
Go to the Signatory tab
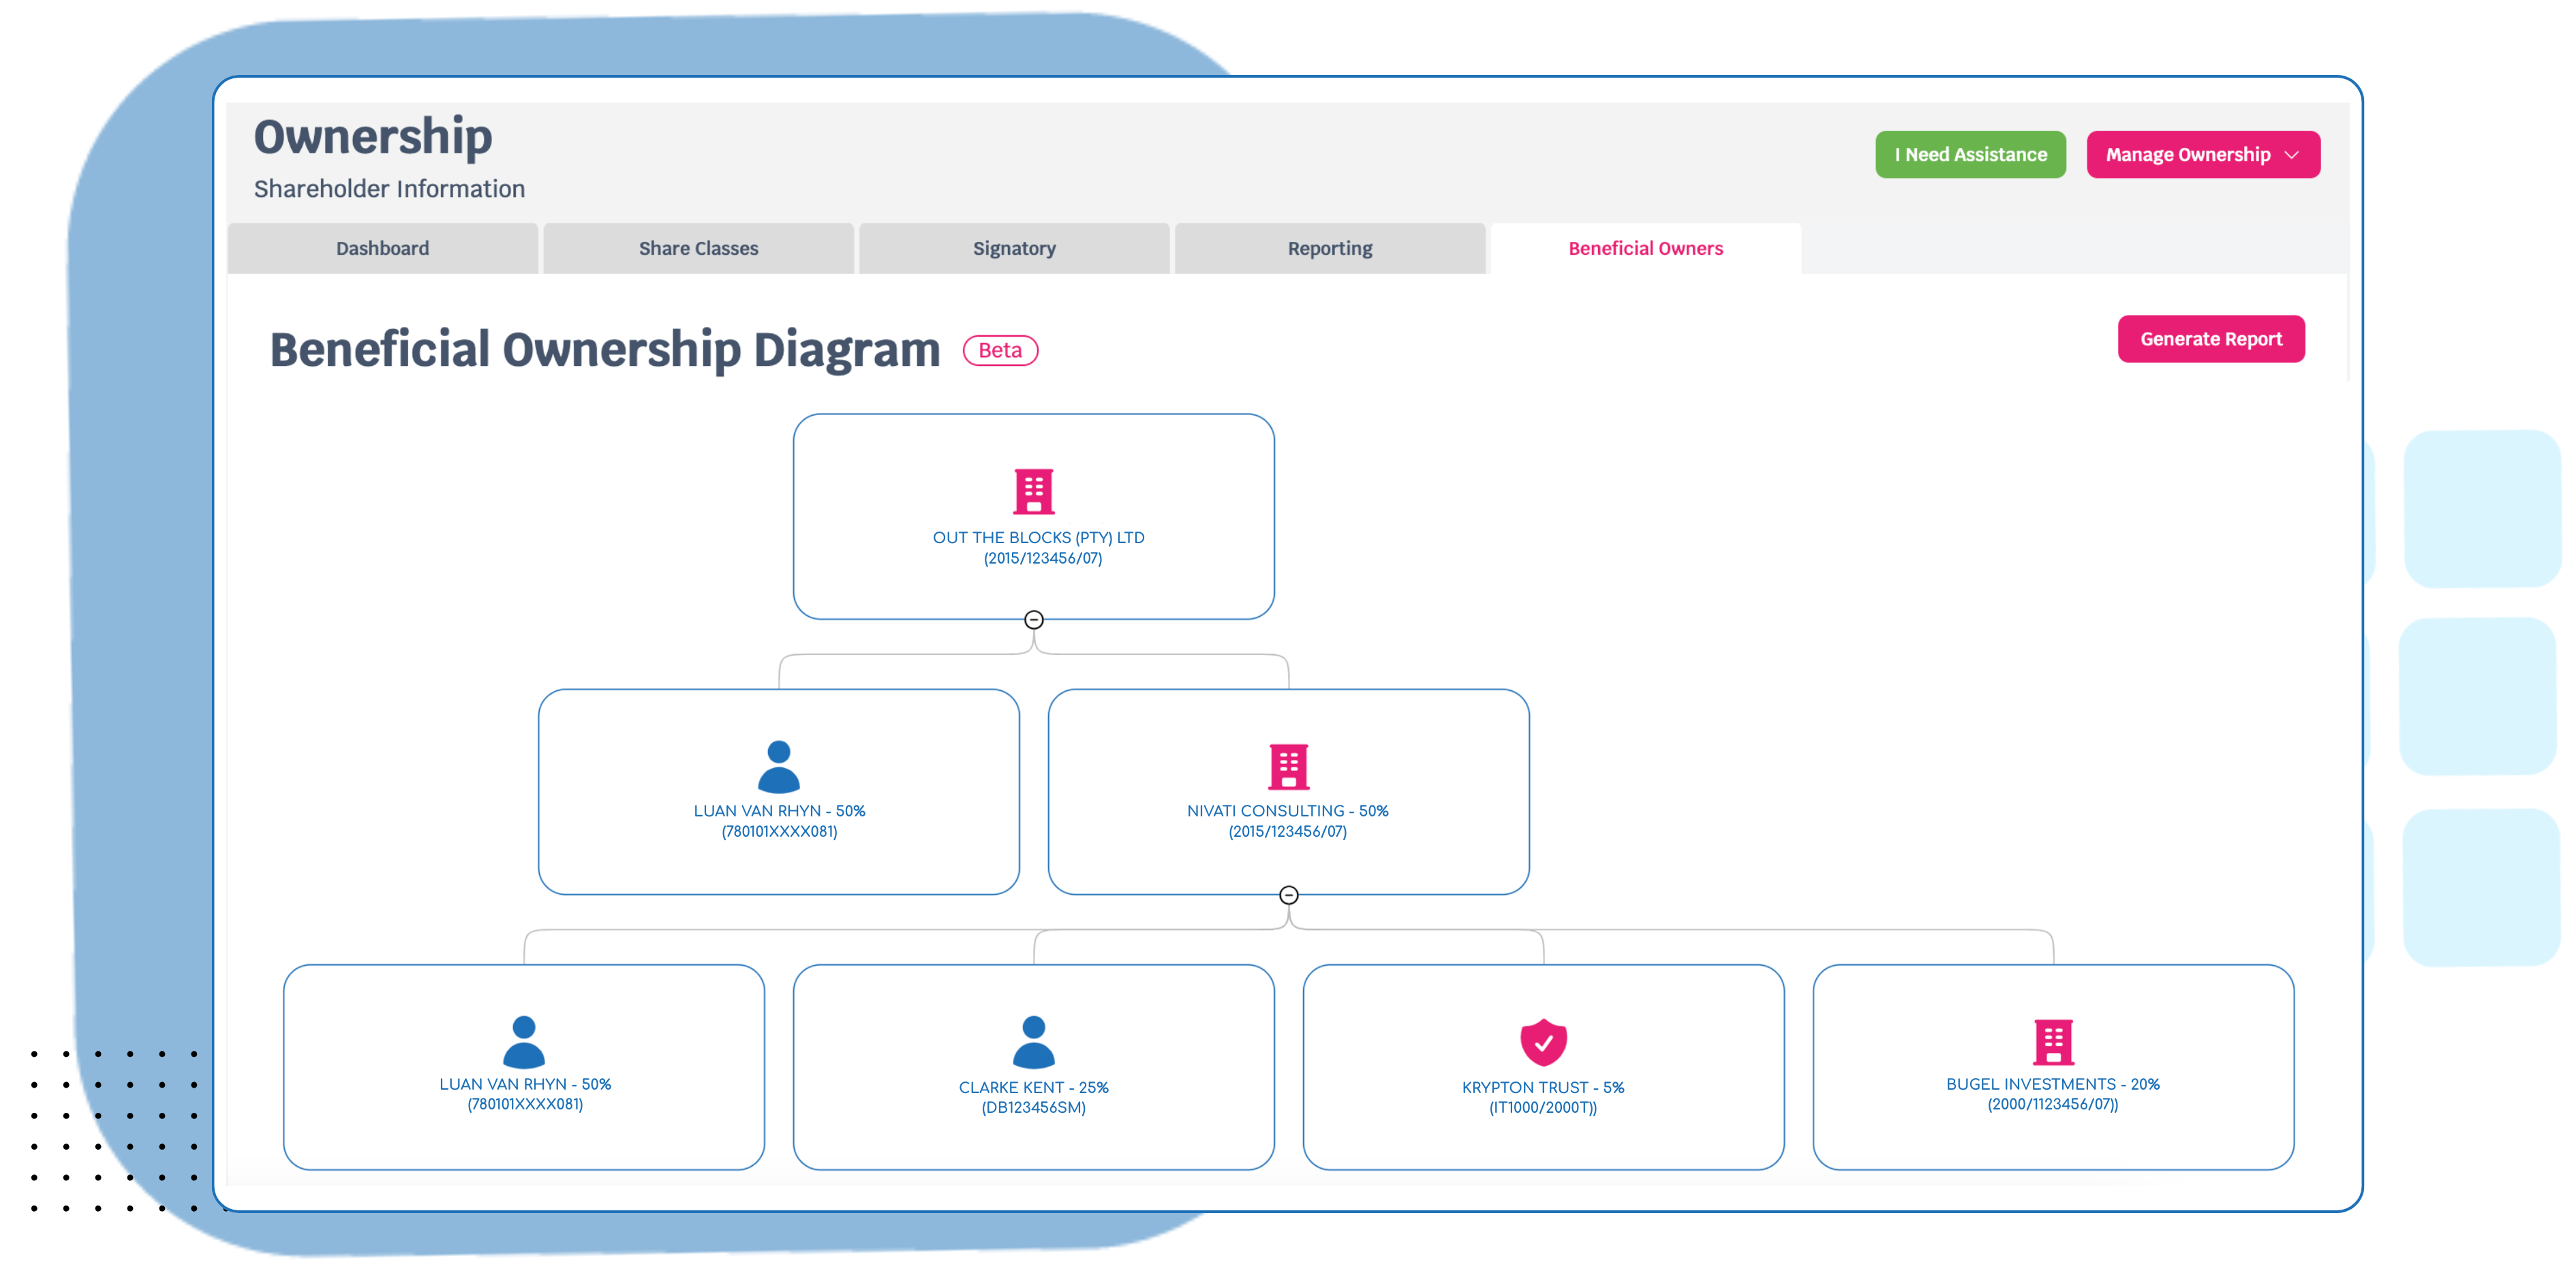[x=1014, y=248]
